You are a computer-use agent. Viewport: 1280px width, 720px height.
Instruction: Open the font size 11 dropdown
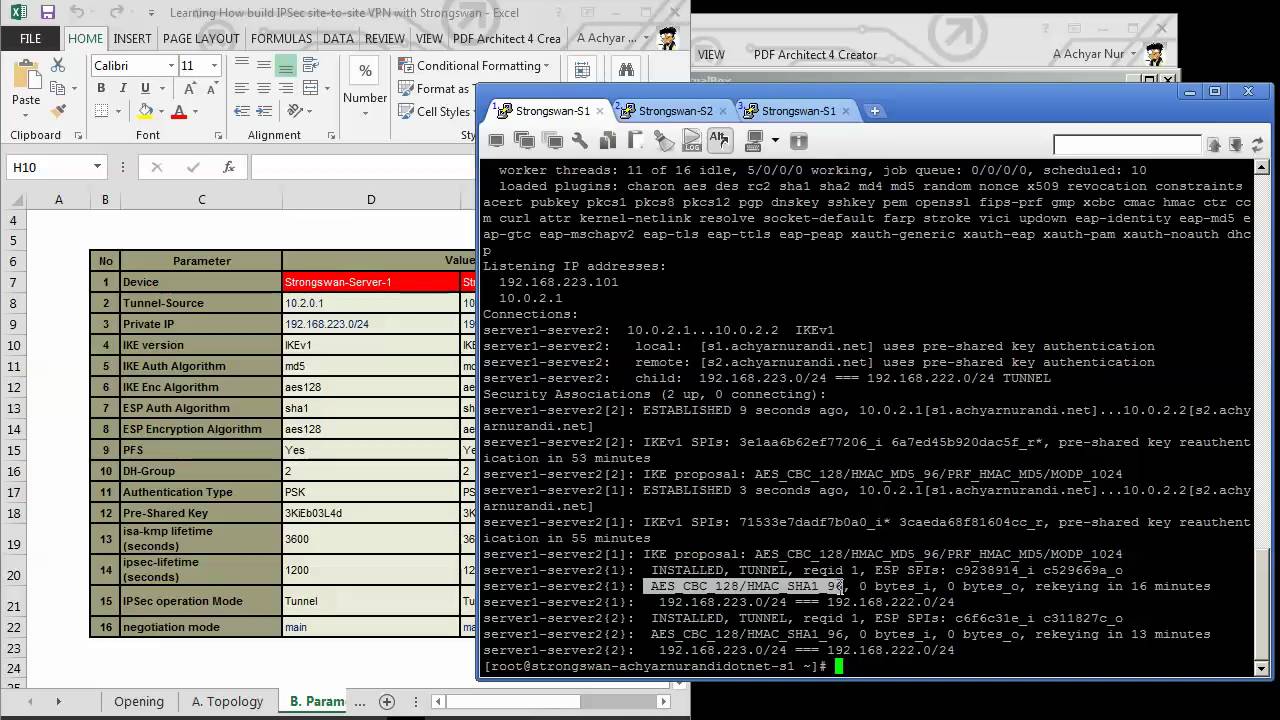pos(214,66)
